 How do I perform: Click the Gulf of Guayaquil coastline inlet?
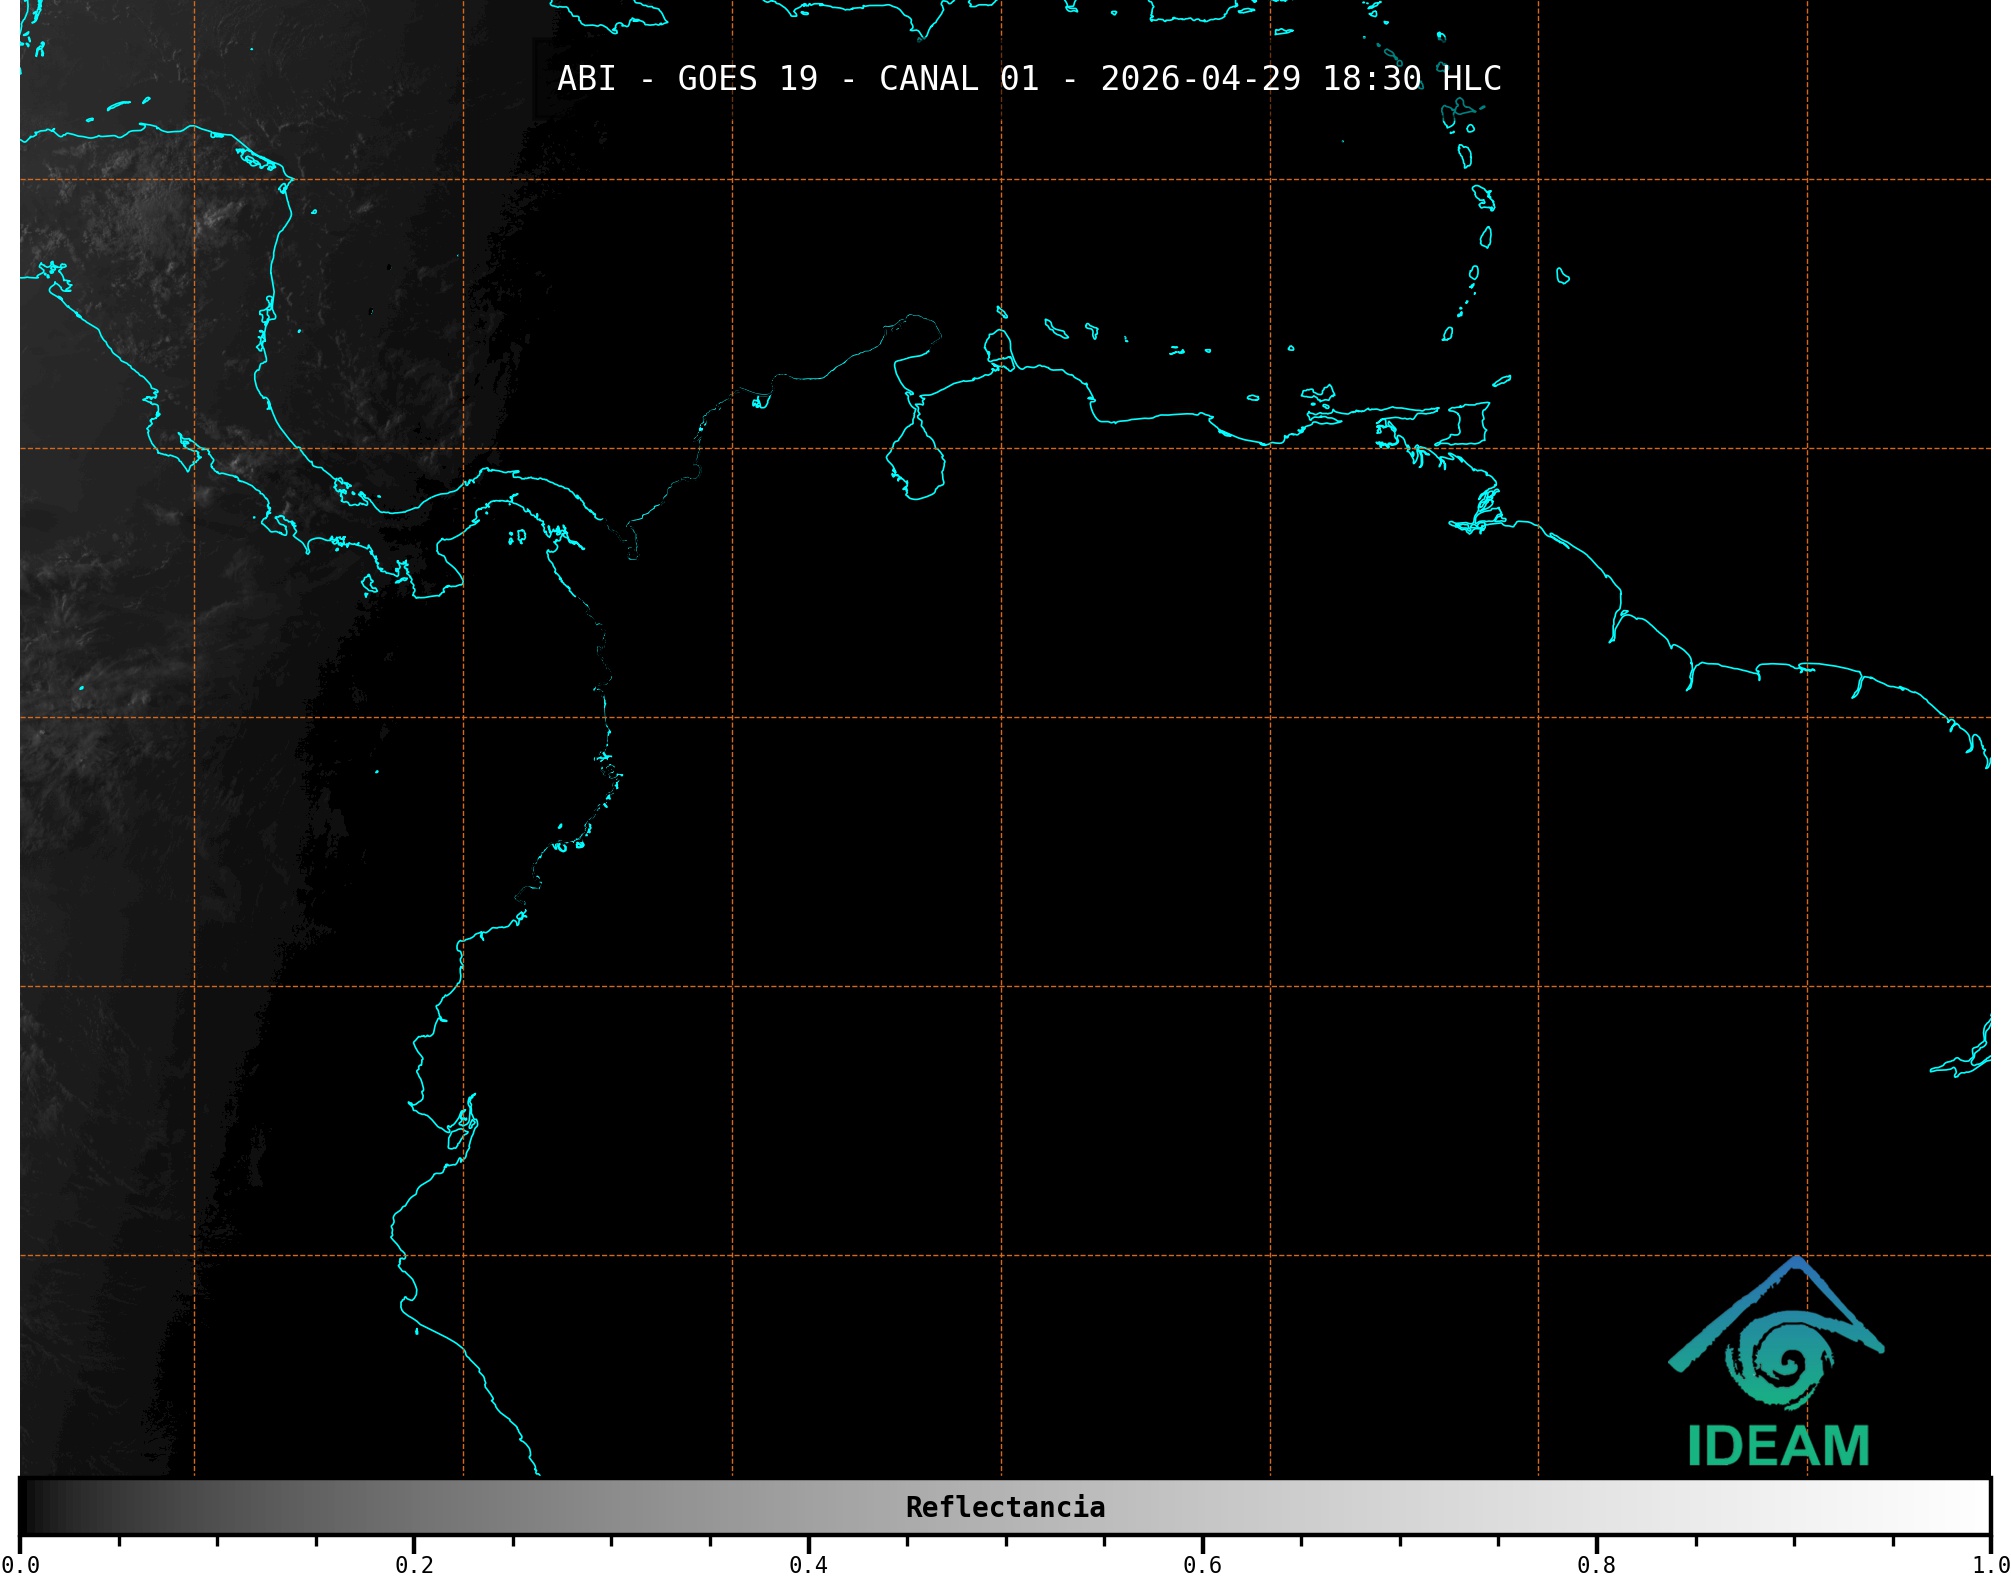(x=462, y=1125)
